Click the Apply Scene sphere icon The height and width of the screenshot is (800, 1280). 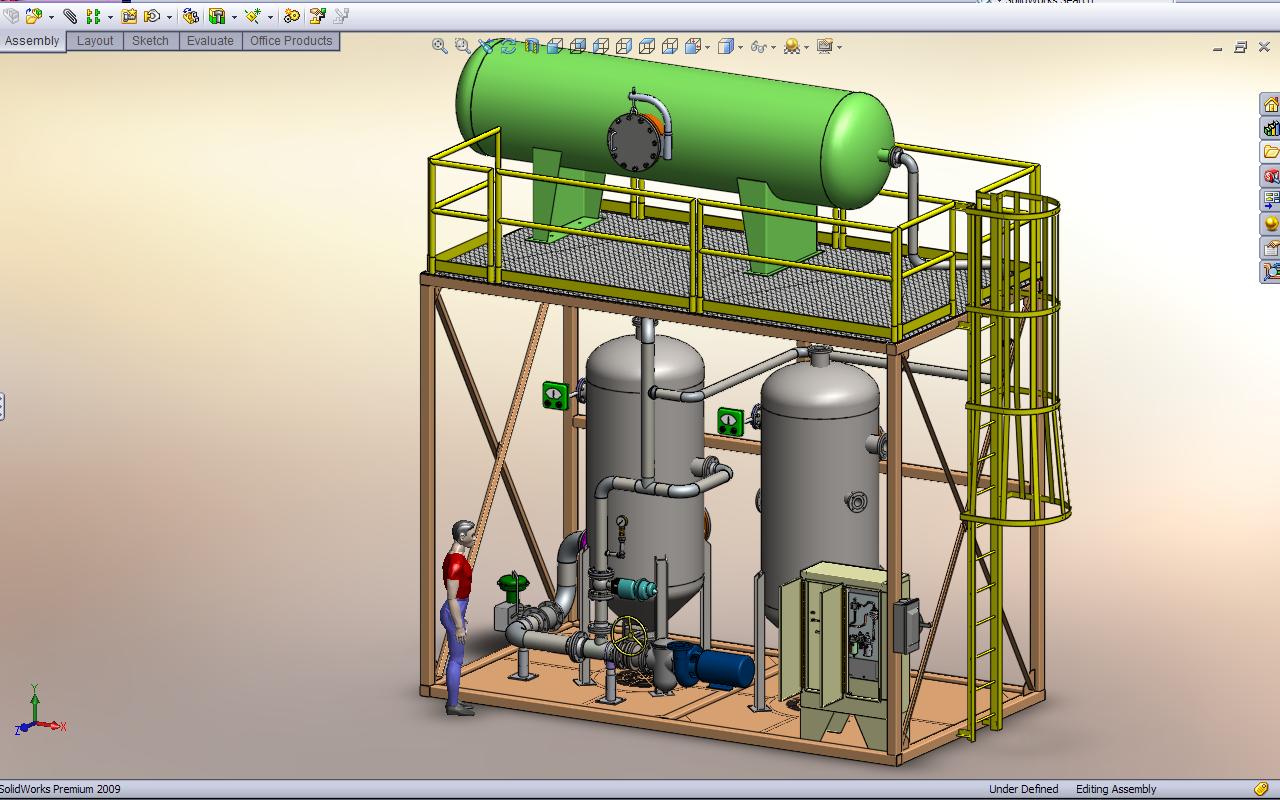coord(792,46)
